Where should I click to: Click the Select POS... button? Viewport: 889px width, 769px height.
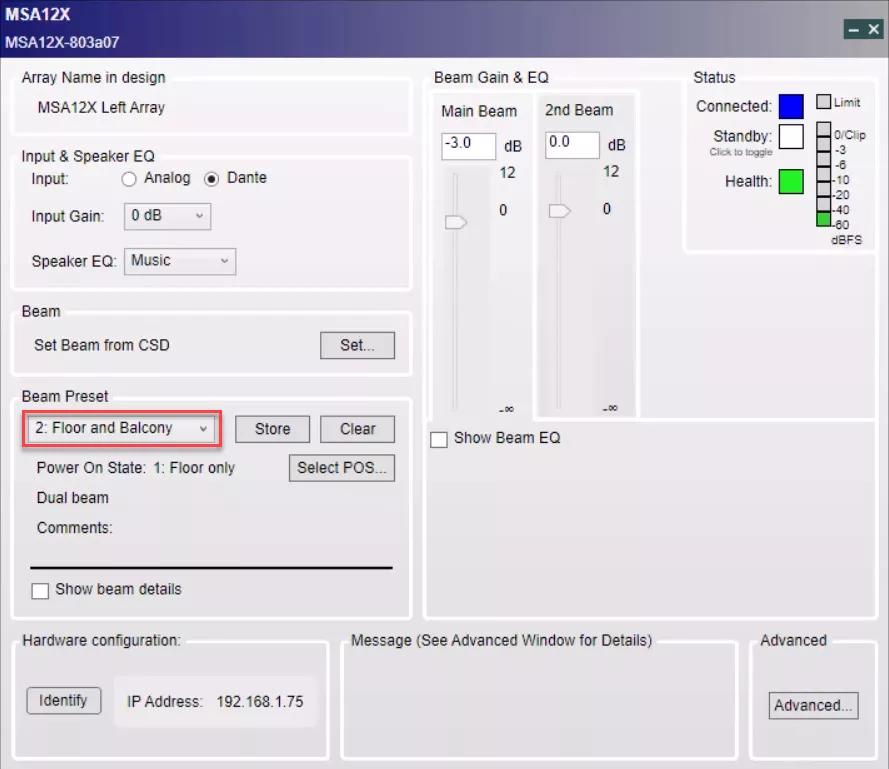pyautogui.click(x=342, y=468)
